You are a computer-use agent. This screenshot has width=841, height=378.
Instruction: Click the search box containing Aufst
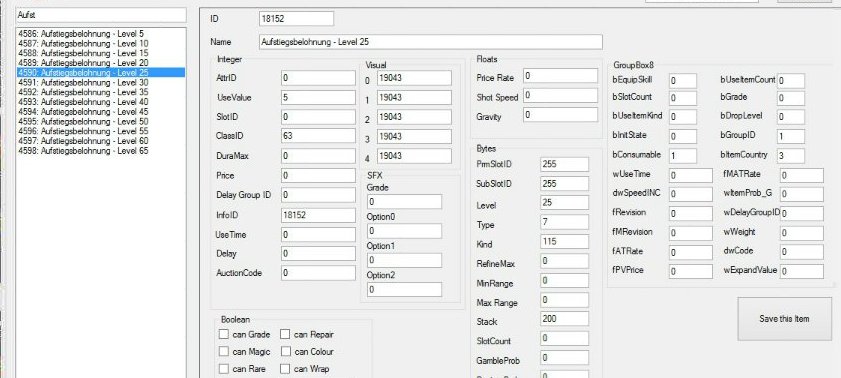(101, 15)
